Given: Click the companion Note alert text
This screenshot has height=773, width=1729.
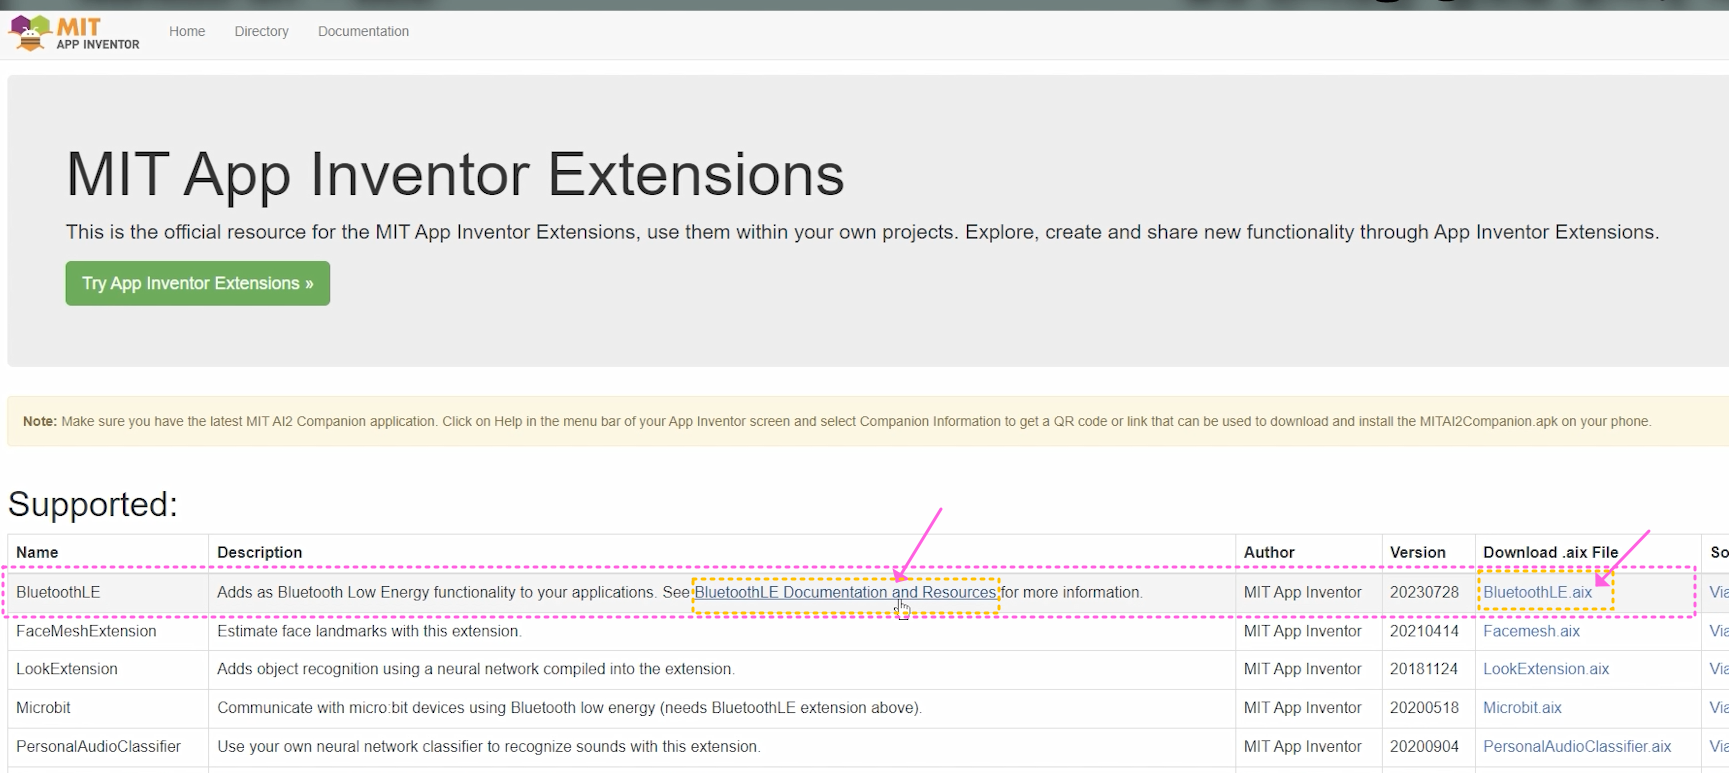Looking at the screenshot, I should coord(837,421).
